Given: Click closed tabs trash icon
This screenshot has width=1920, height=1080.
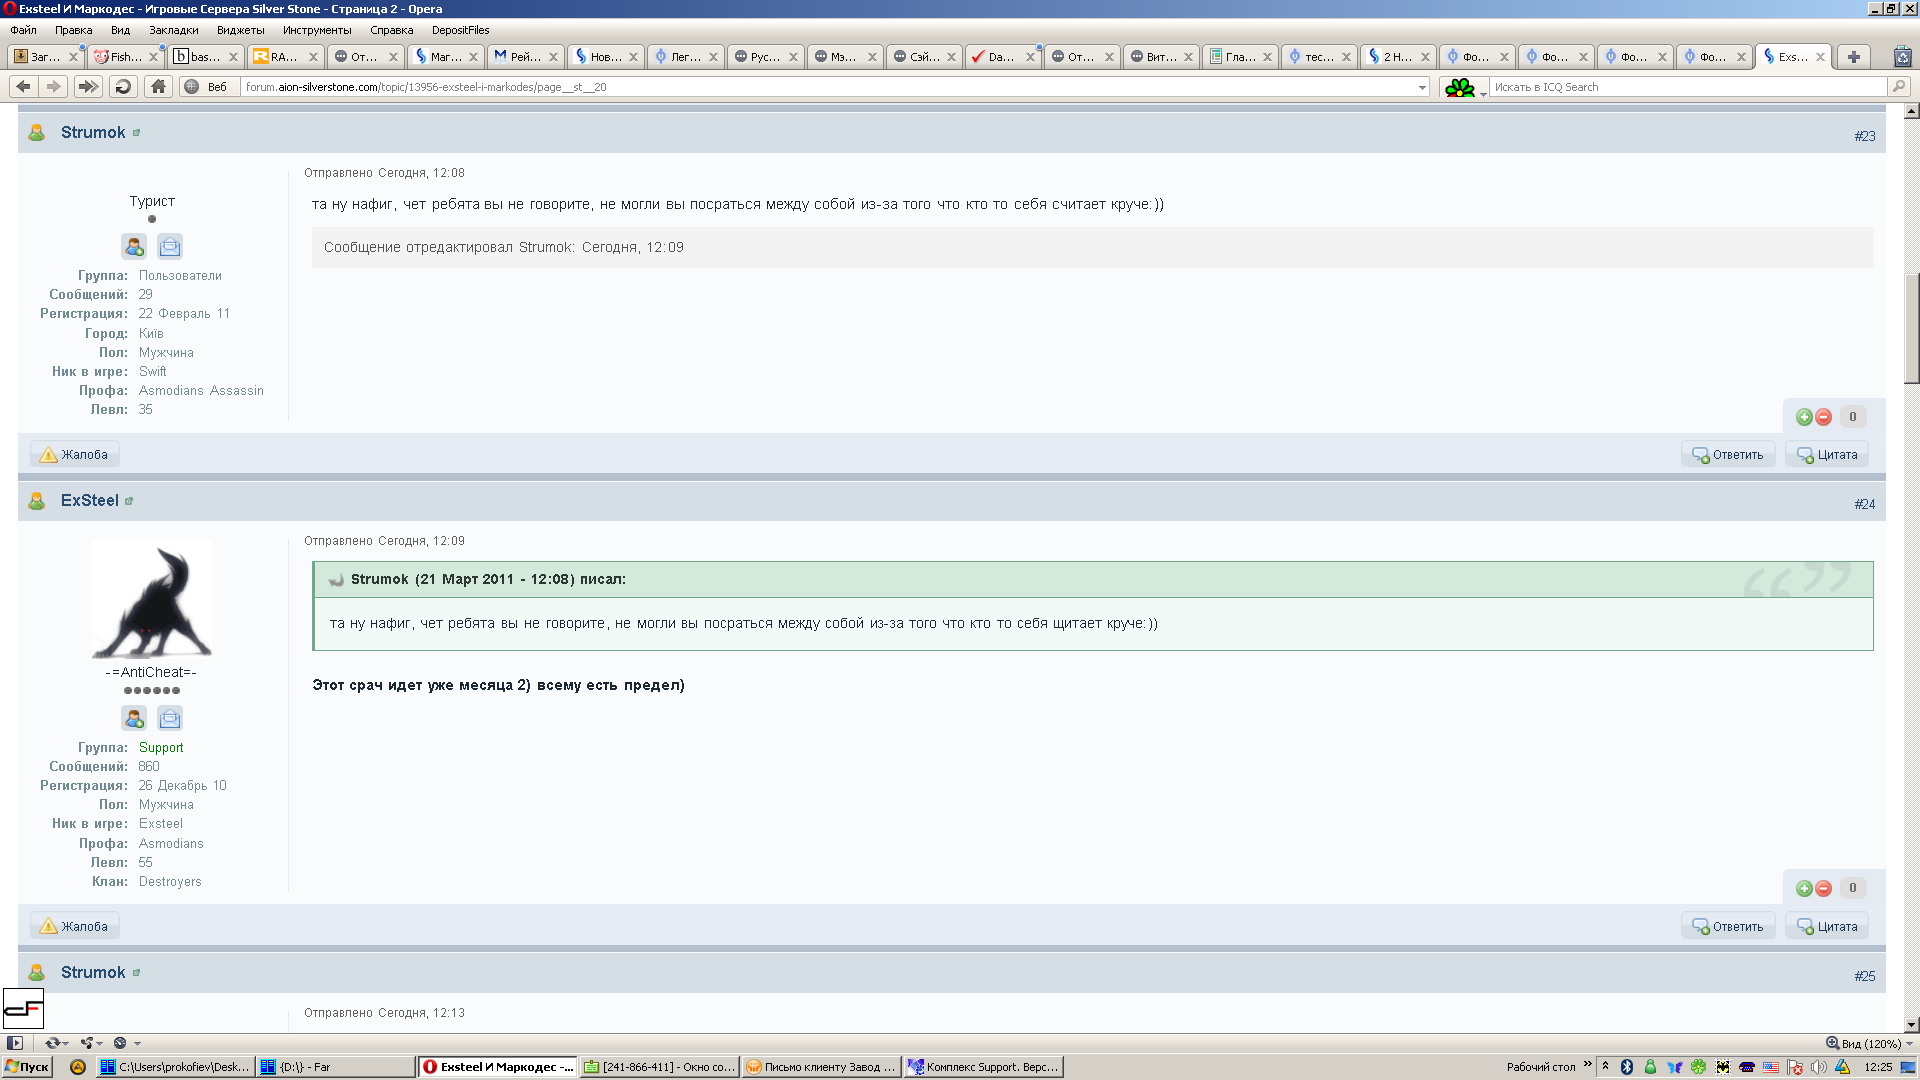Looking at the screenshot, I should 1902,57.
